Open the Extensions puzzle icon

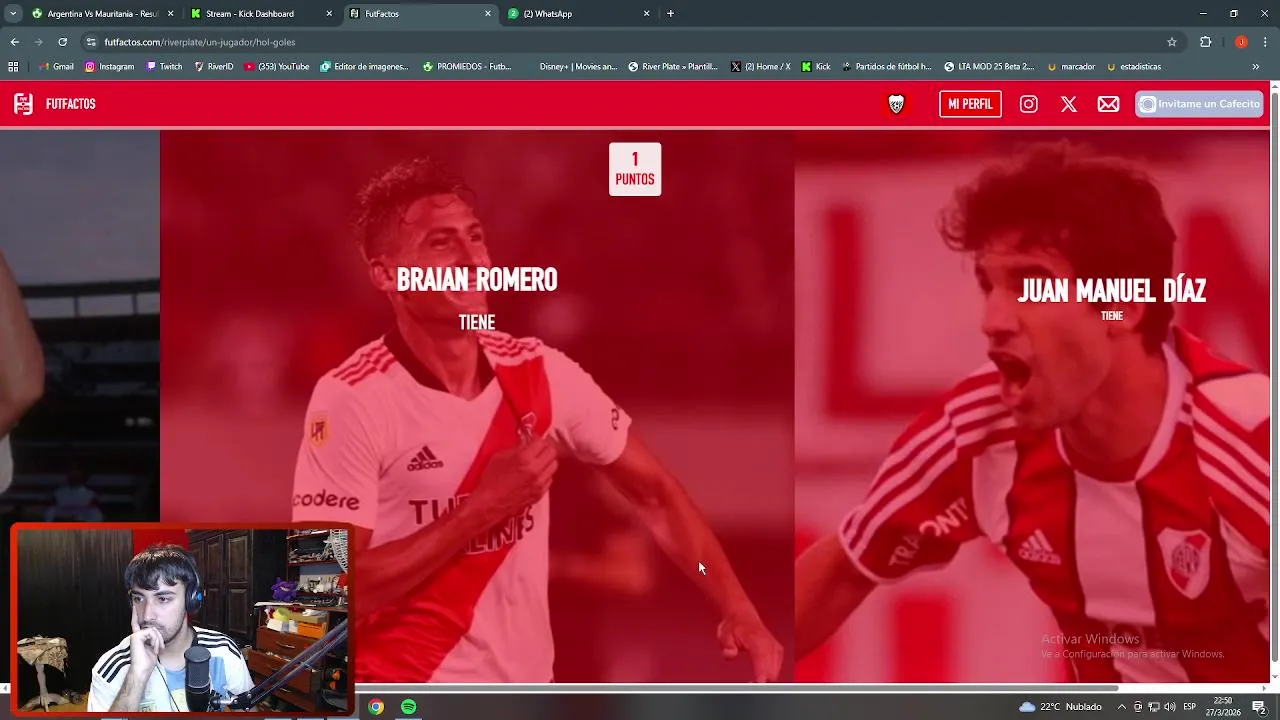[x=1205, y=42]
